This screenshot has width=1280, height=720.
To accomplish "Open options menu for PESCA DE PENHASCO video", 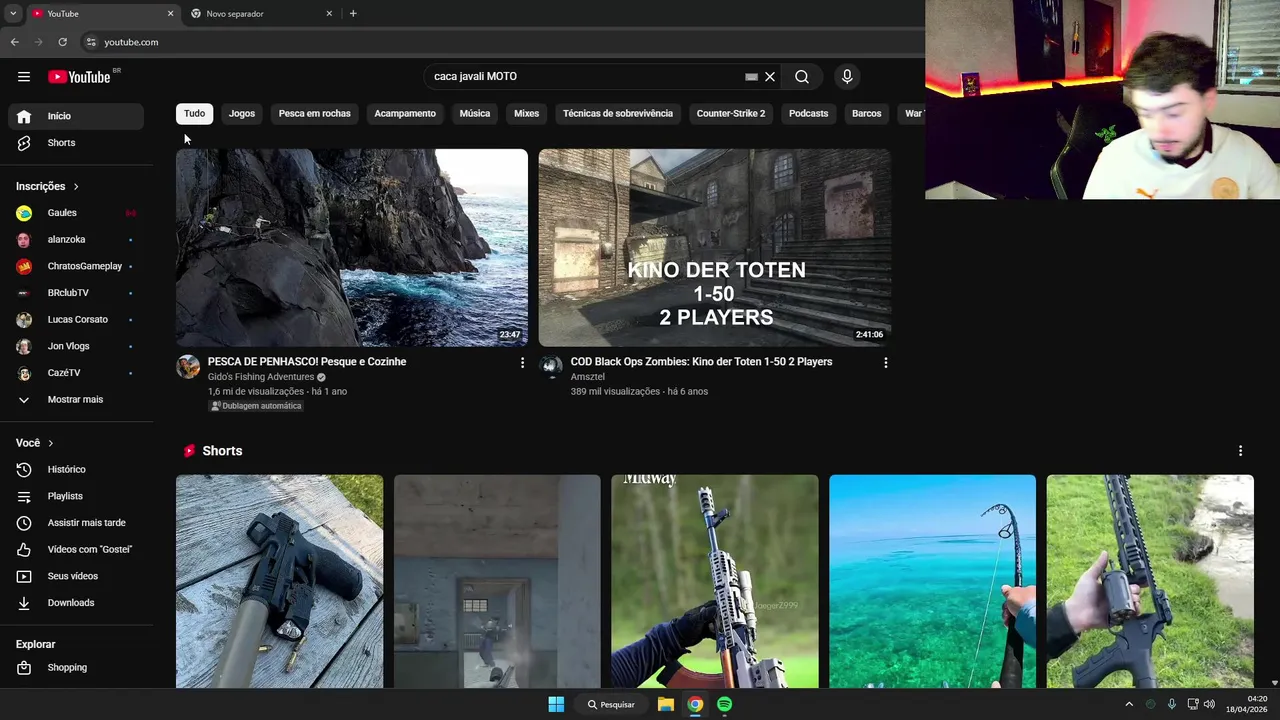I will click(x=522, y=363).
